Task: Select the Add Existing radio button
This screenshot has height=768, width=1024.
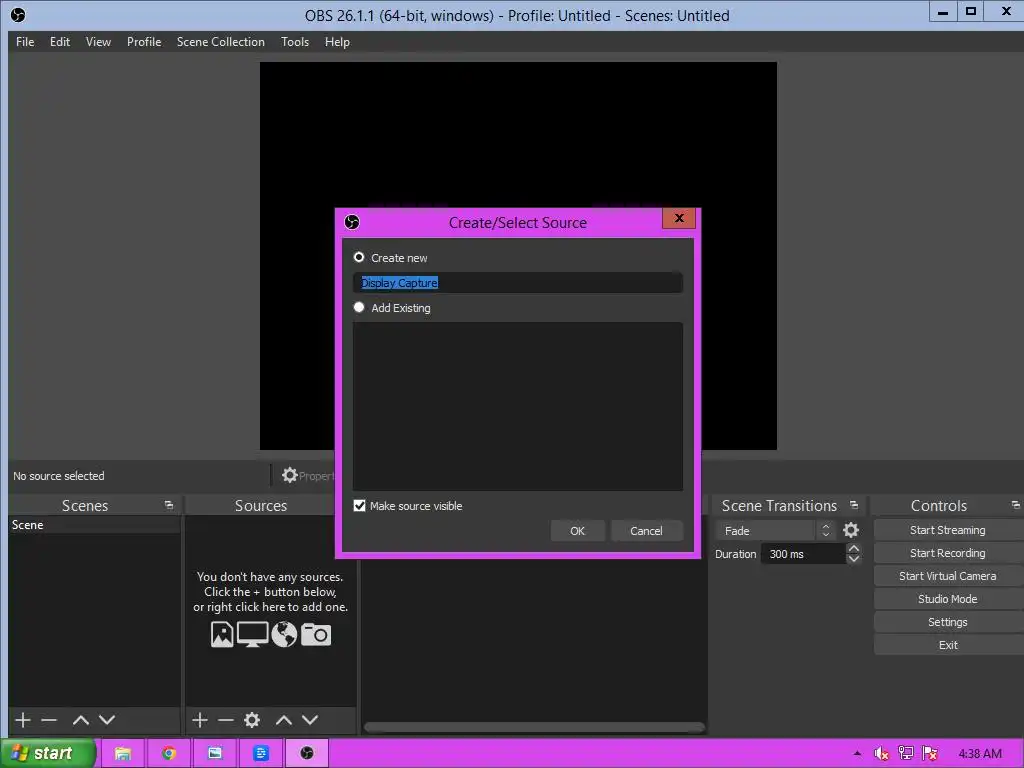Action: click(x=359, y=307)
